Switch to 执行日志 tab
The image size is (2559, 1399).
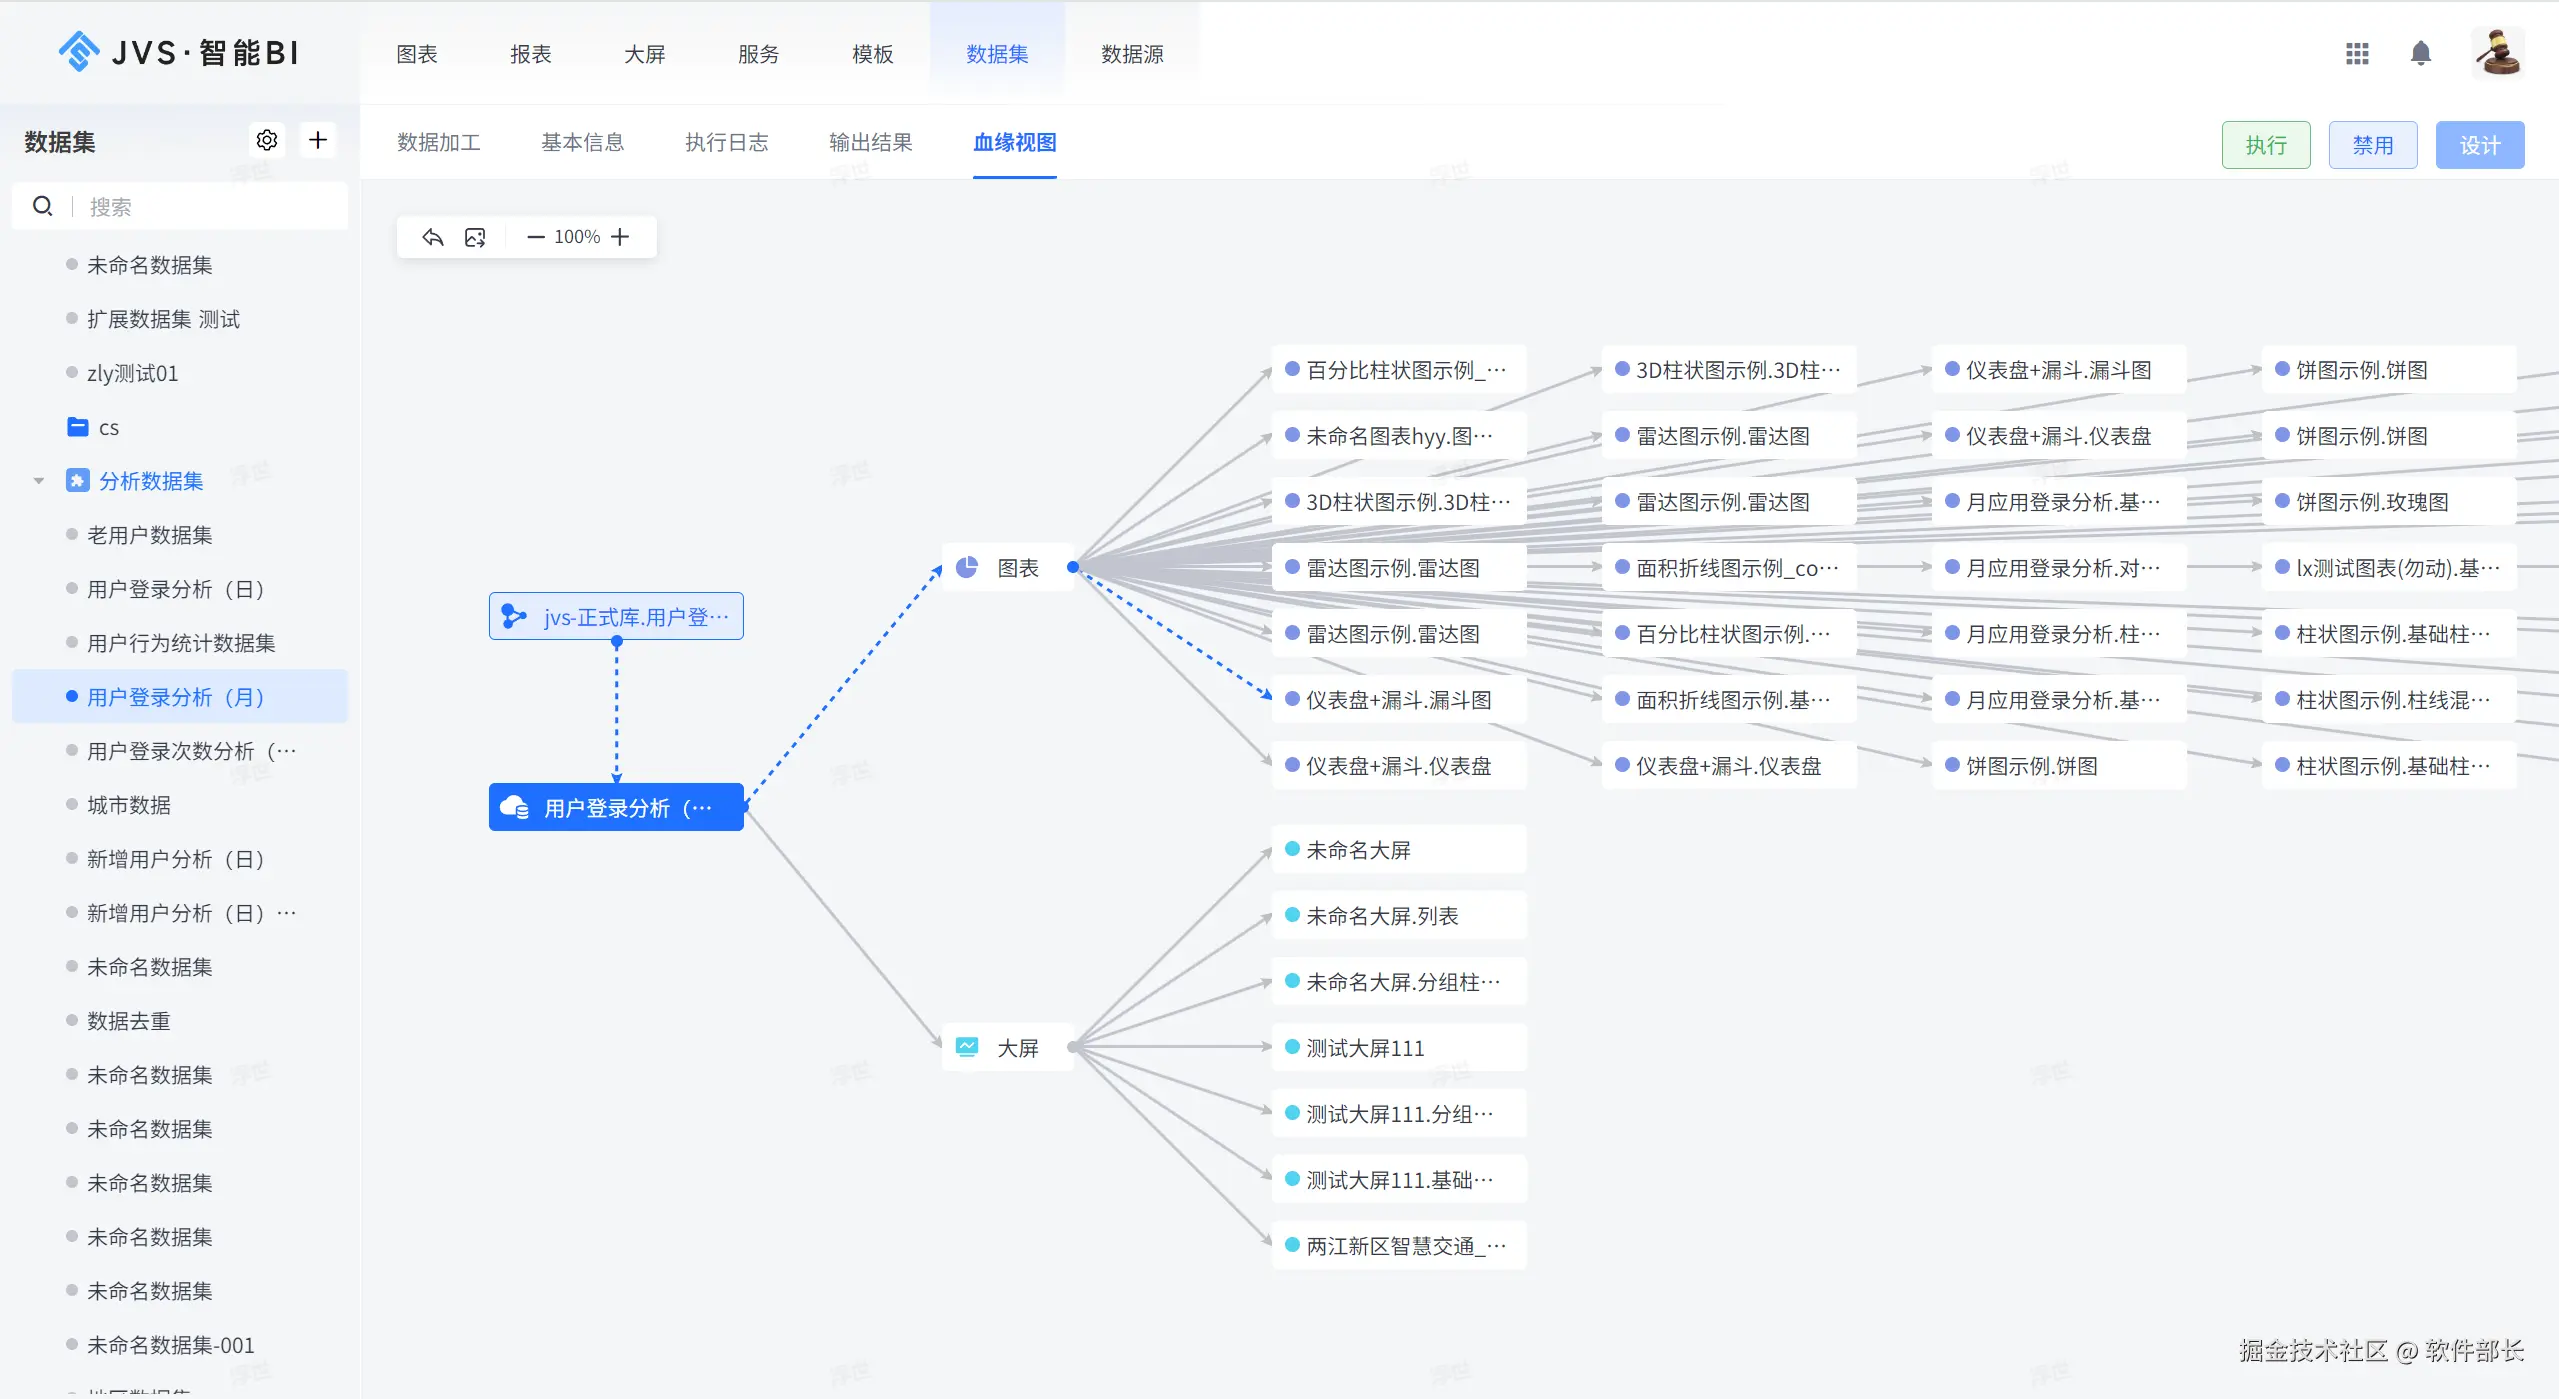coord(726,142)
